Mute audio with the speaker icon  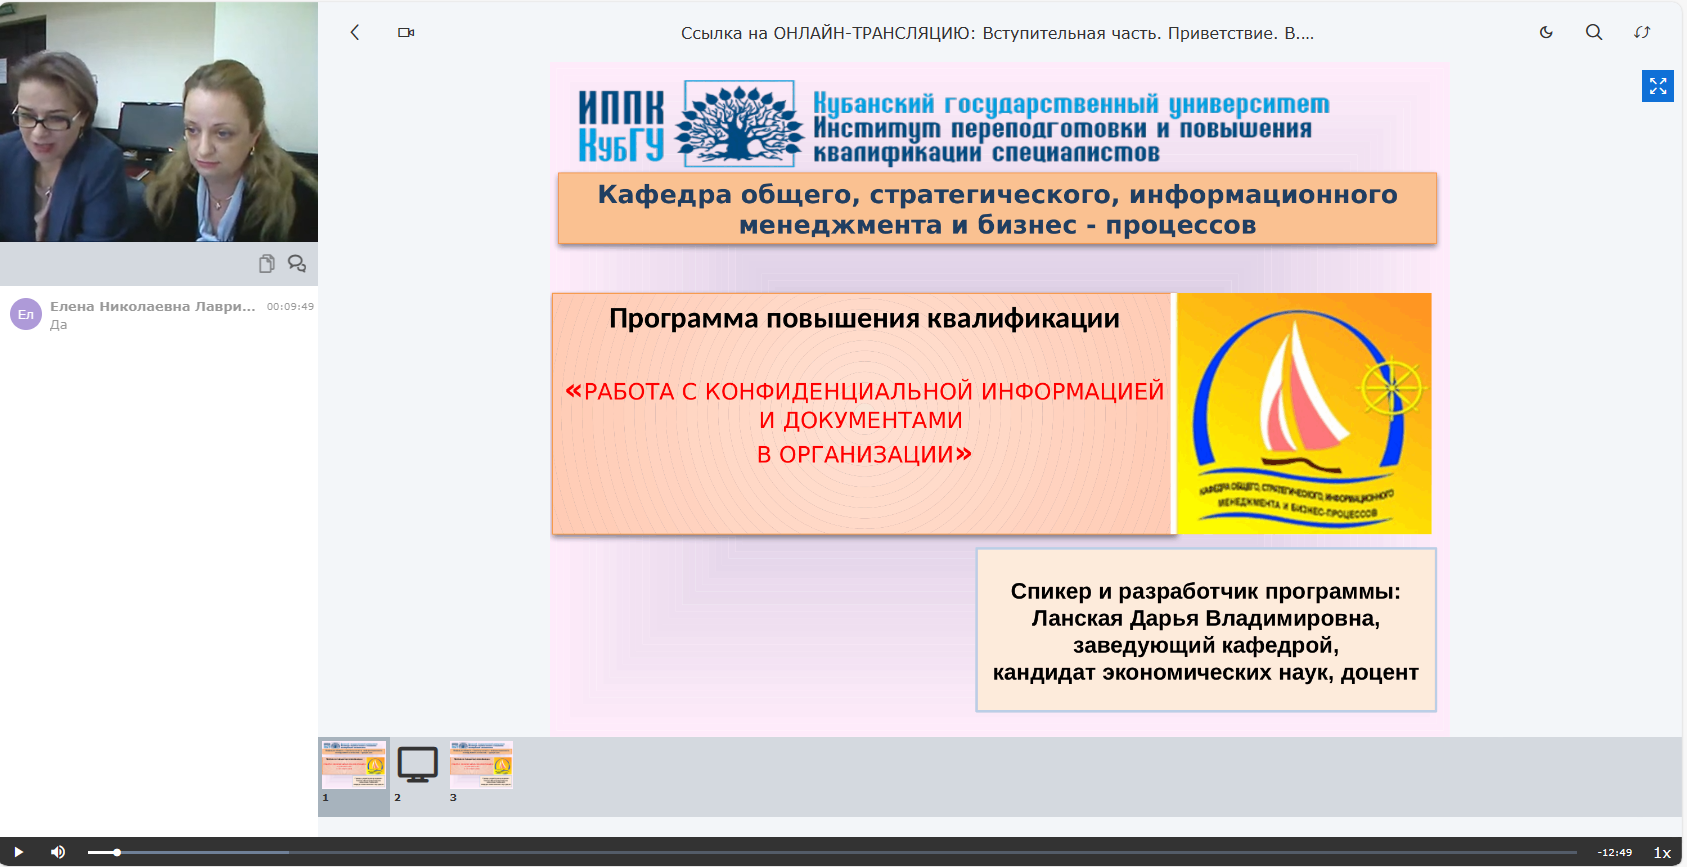[58, 852]
